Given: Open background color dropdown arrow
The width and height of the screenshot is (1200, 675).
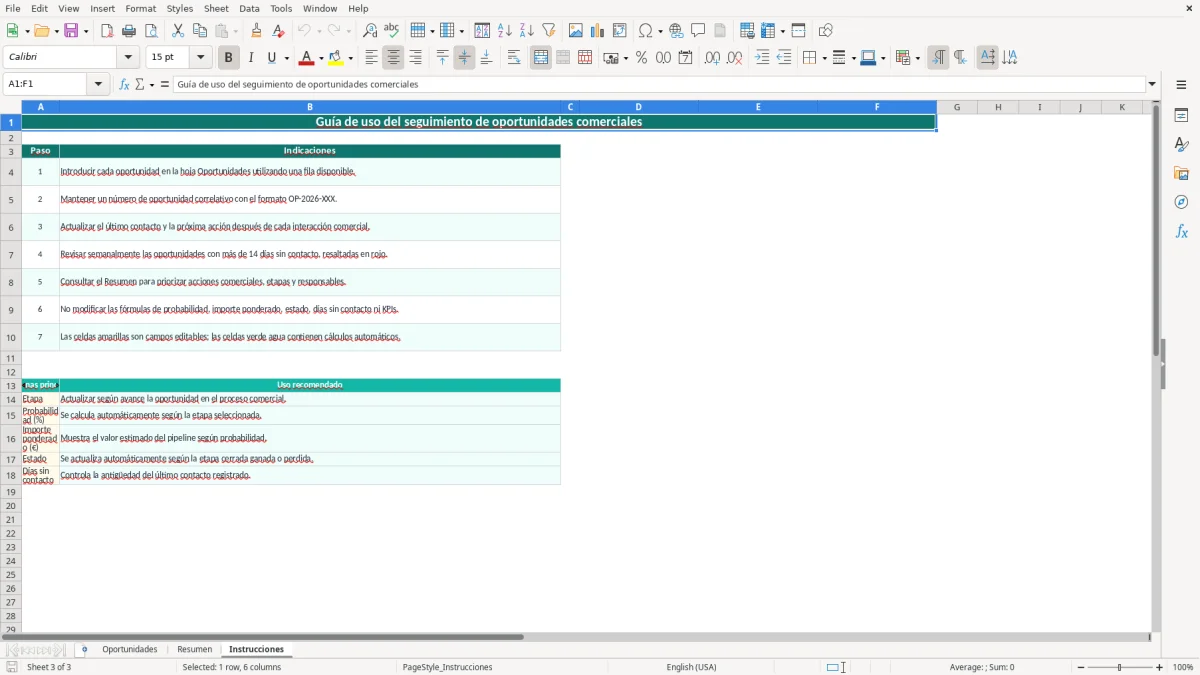Looking at the screenshot, I should 351,58.
